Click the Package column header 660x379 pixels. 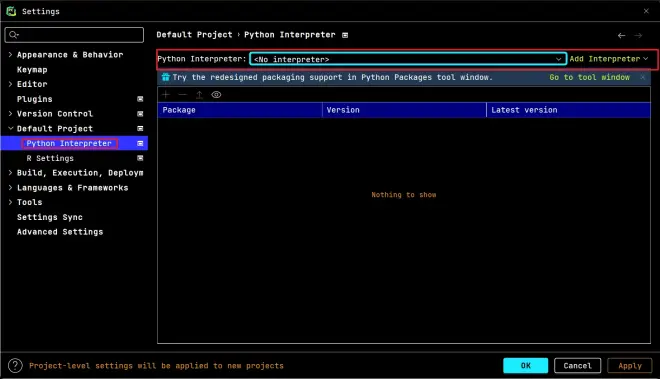(240, 110)
